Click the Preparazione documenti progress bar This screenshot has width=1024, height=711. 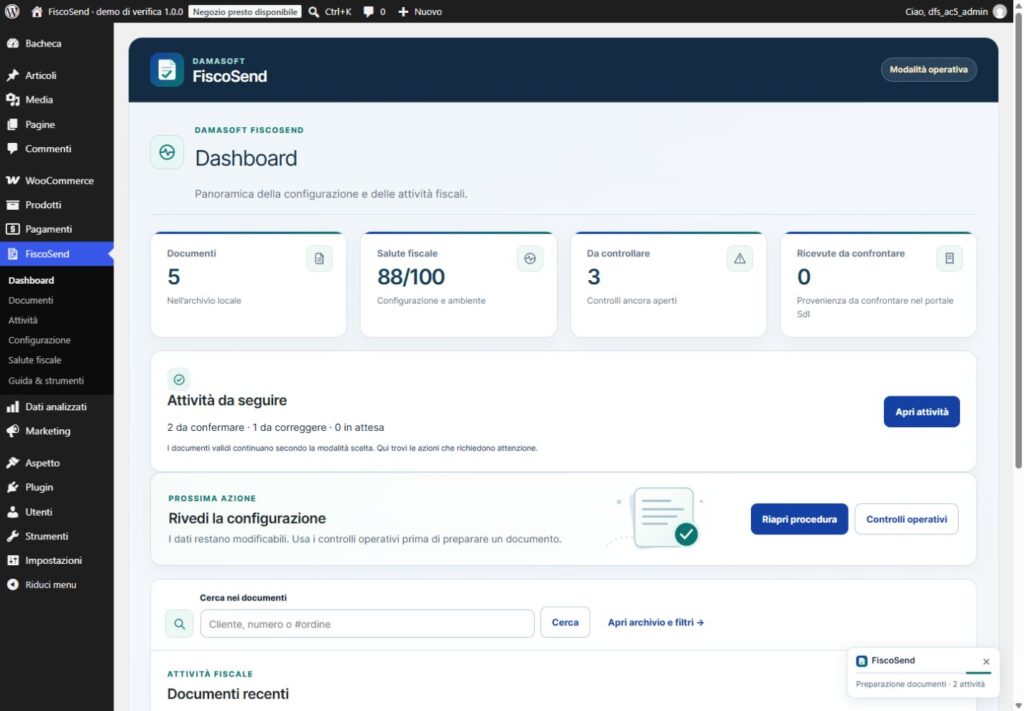pyautogui.click(x=923, y=672)
